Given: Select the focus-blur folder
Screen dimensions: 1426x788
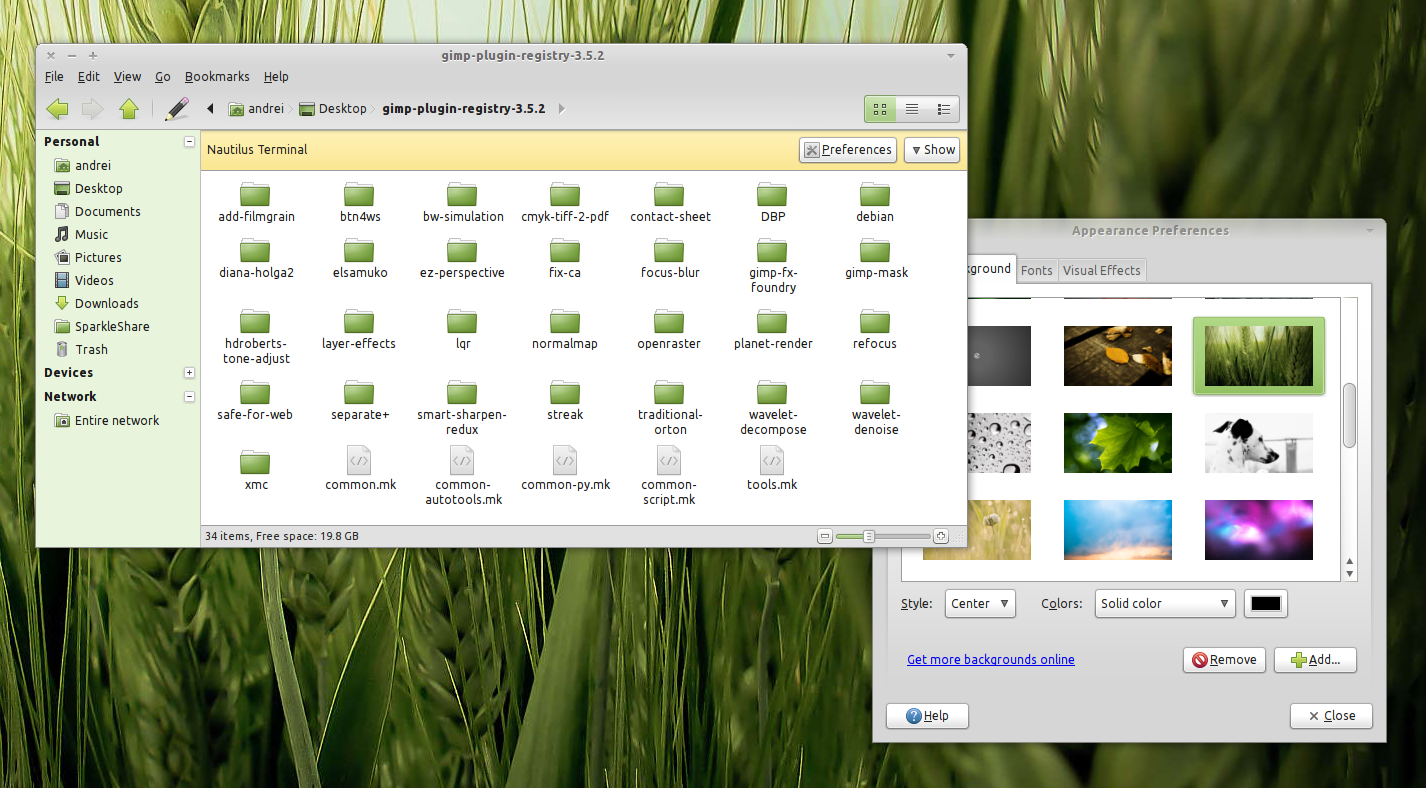Looking at the screenshot, I should click(670, 259).
